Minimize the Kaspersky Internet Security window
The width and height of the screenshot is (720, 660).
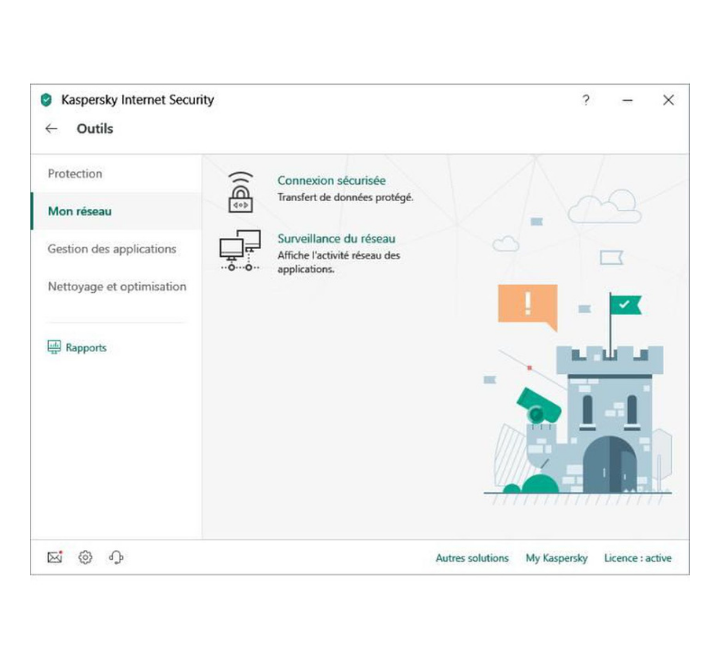click(628, 100)
